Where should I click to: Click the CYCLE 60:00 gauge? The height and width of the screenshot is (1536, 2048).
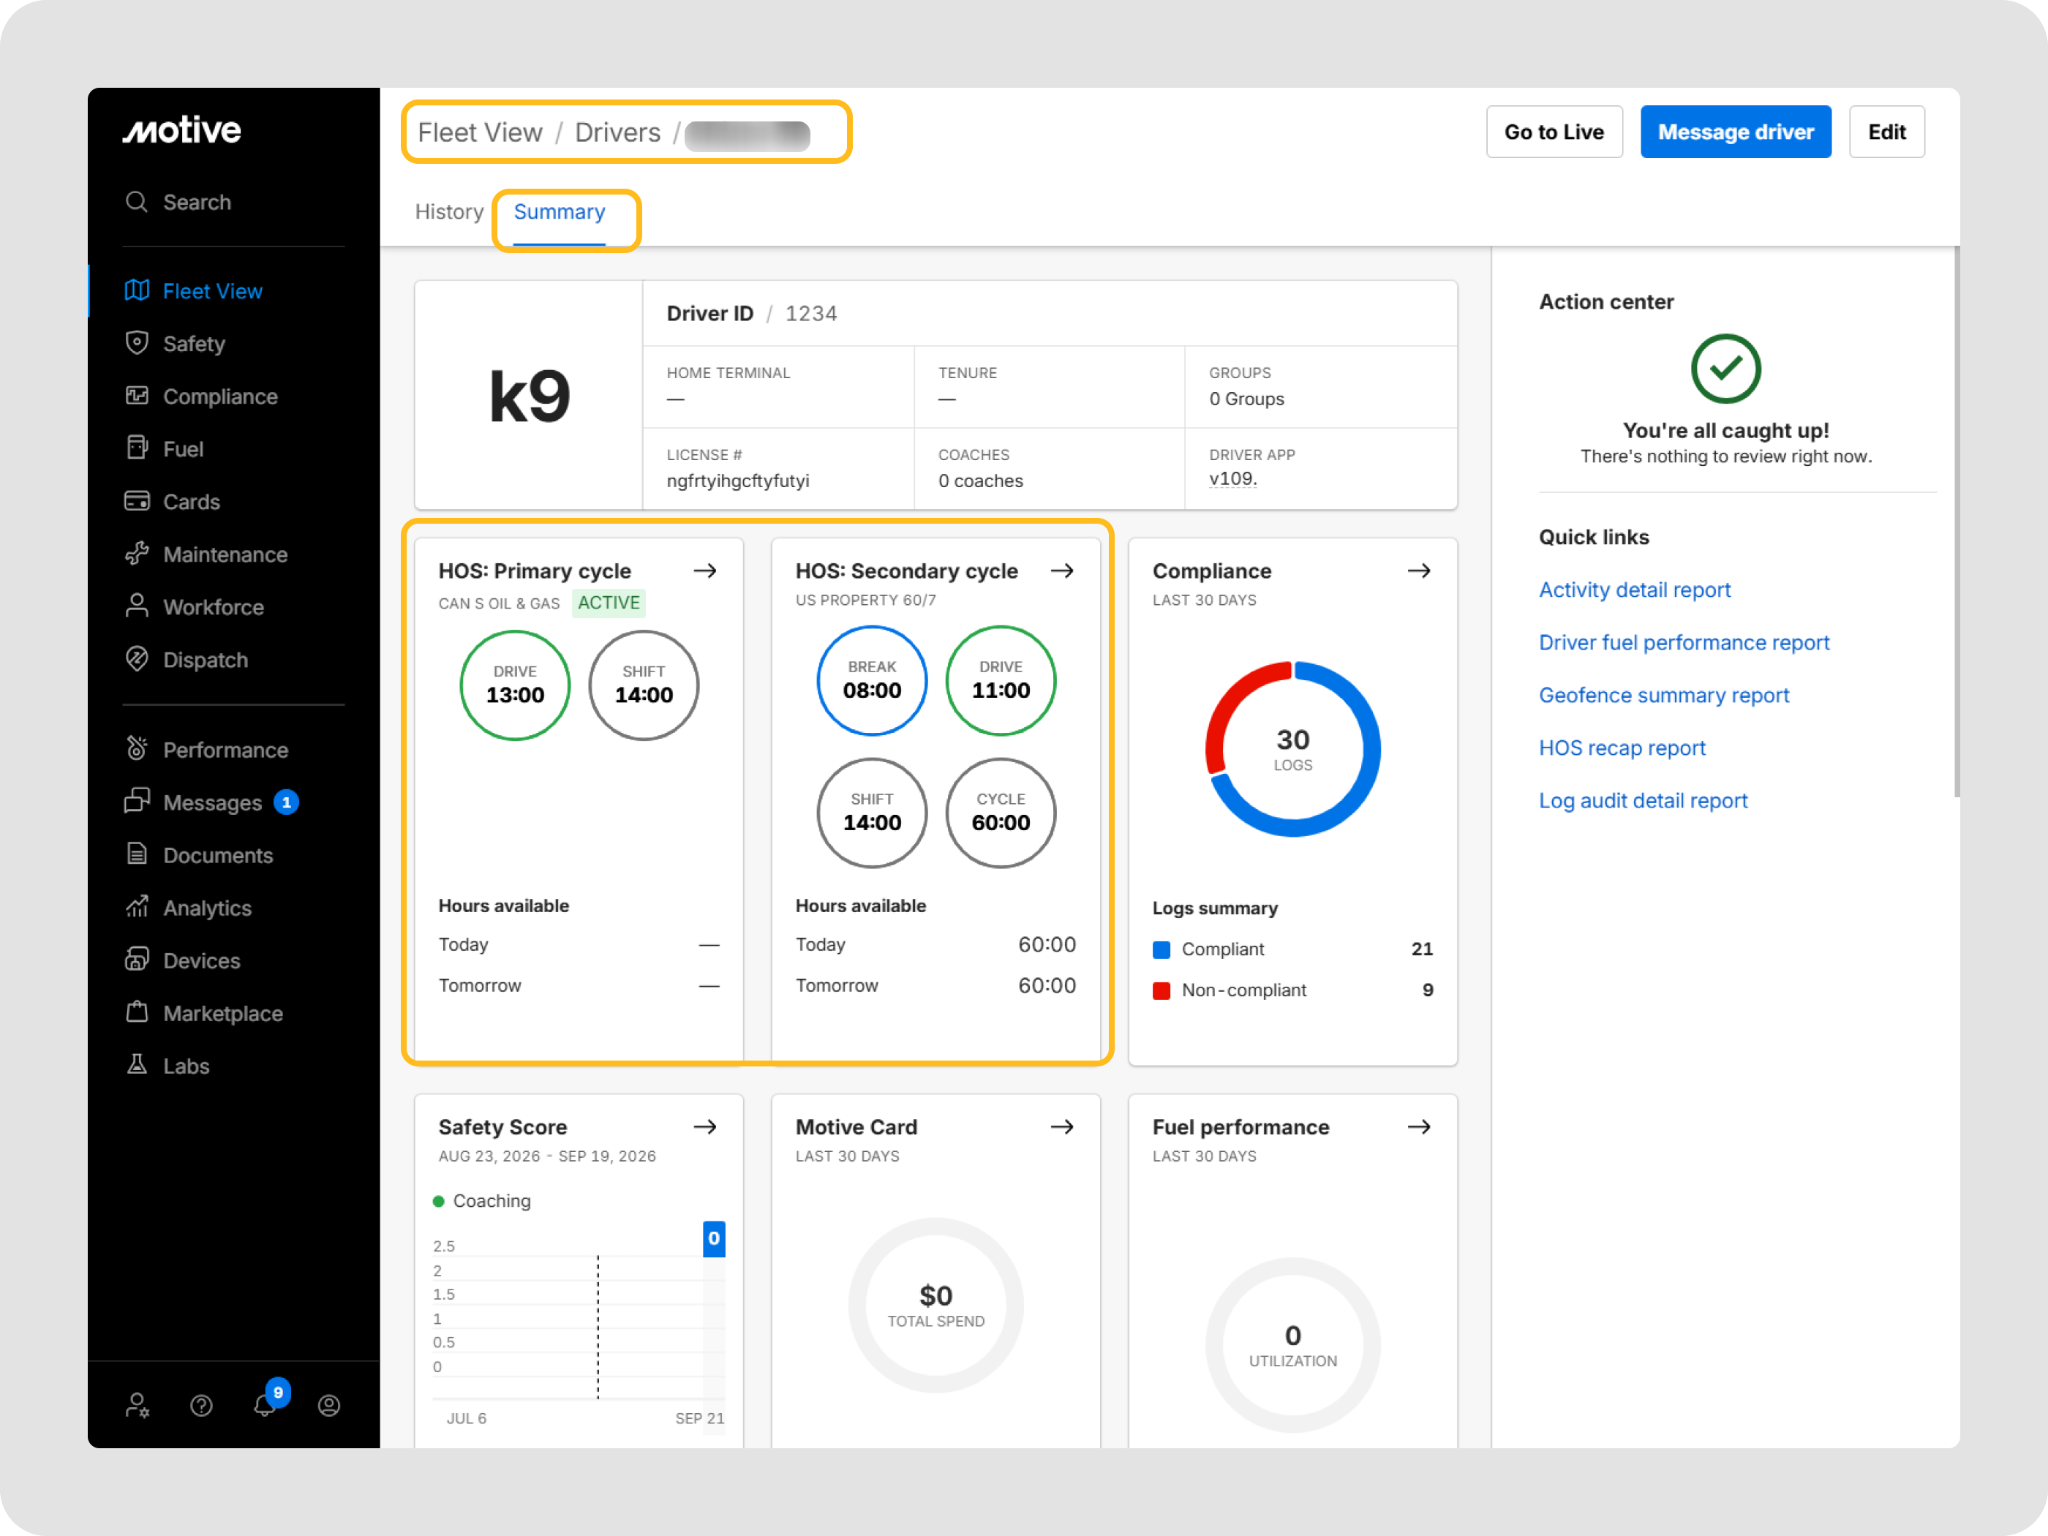click(1001, 812)
